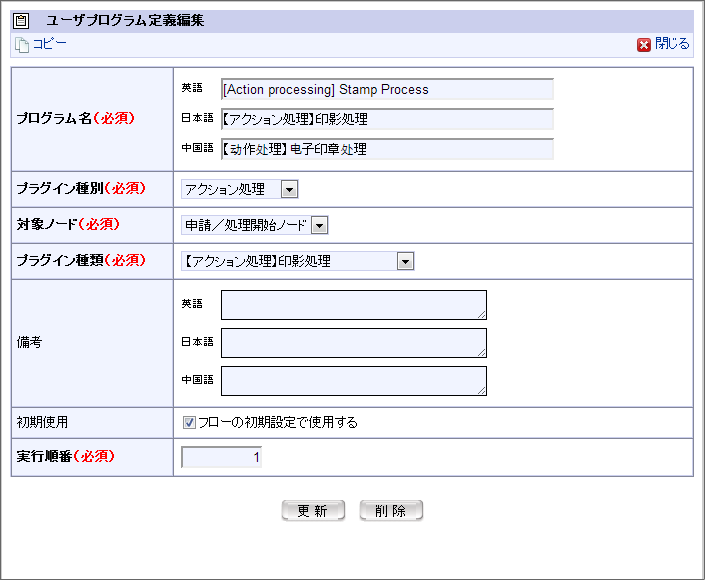The height and width of the screenshot is (580, 705).
Task: Click the Chinese program name field
Action: tap(387, 149)
